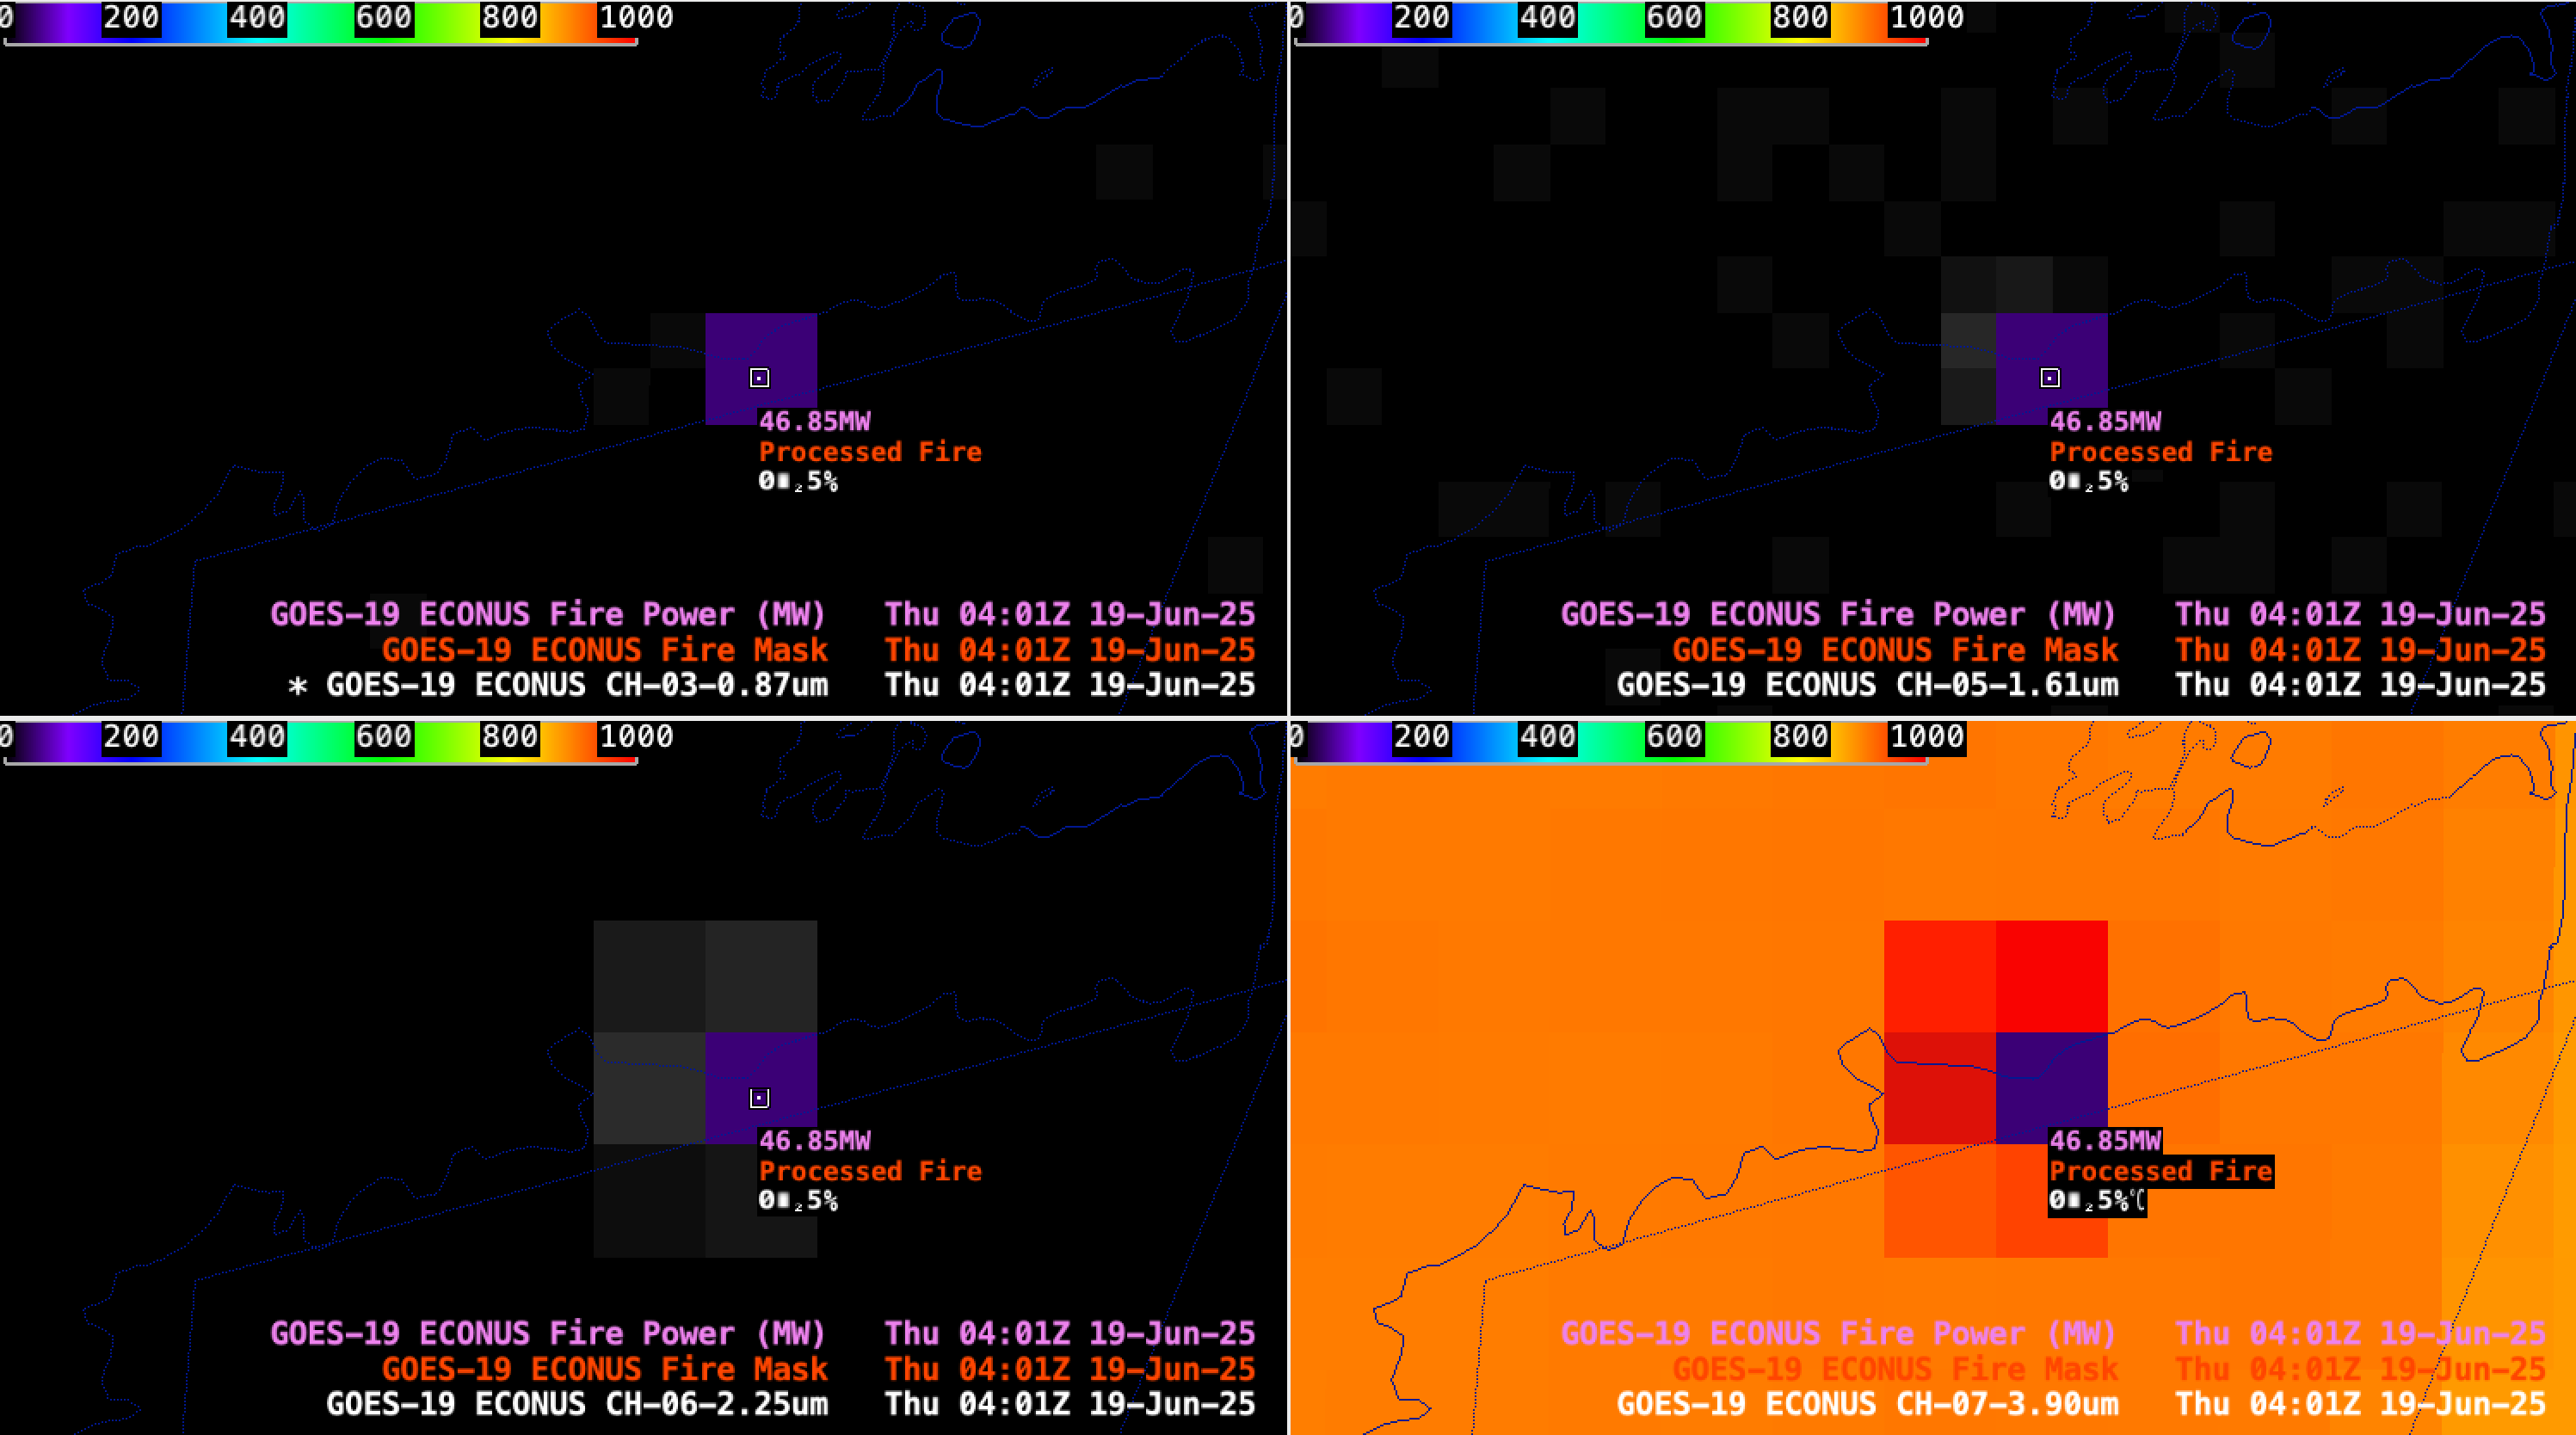Click the 0.5% sample value in CH-06 panel

(x=798, y=1200)
